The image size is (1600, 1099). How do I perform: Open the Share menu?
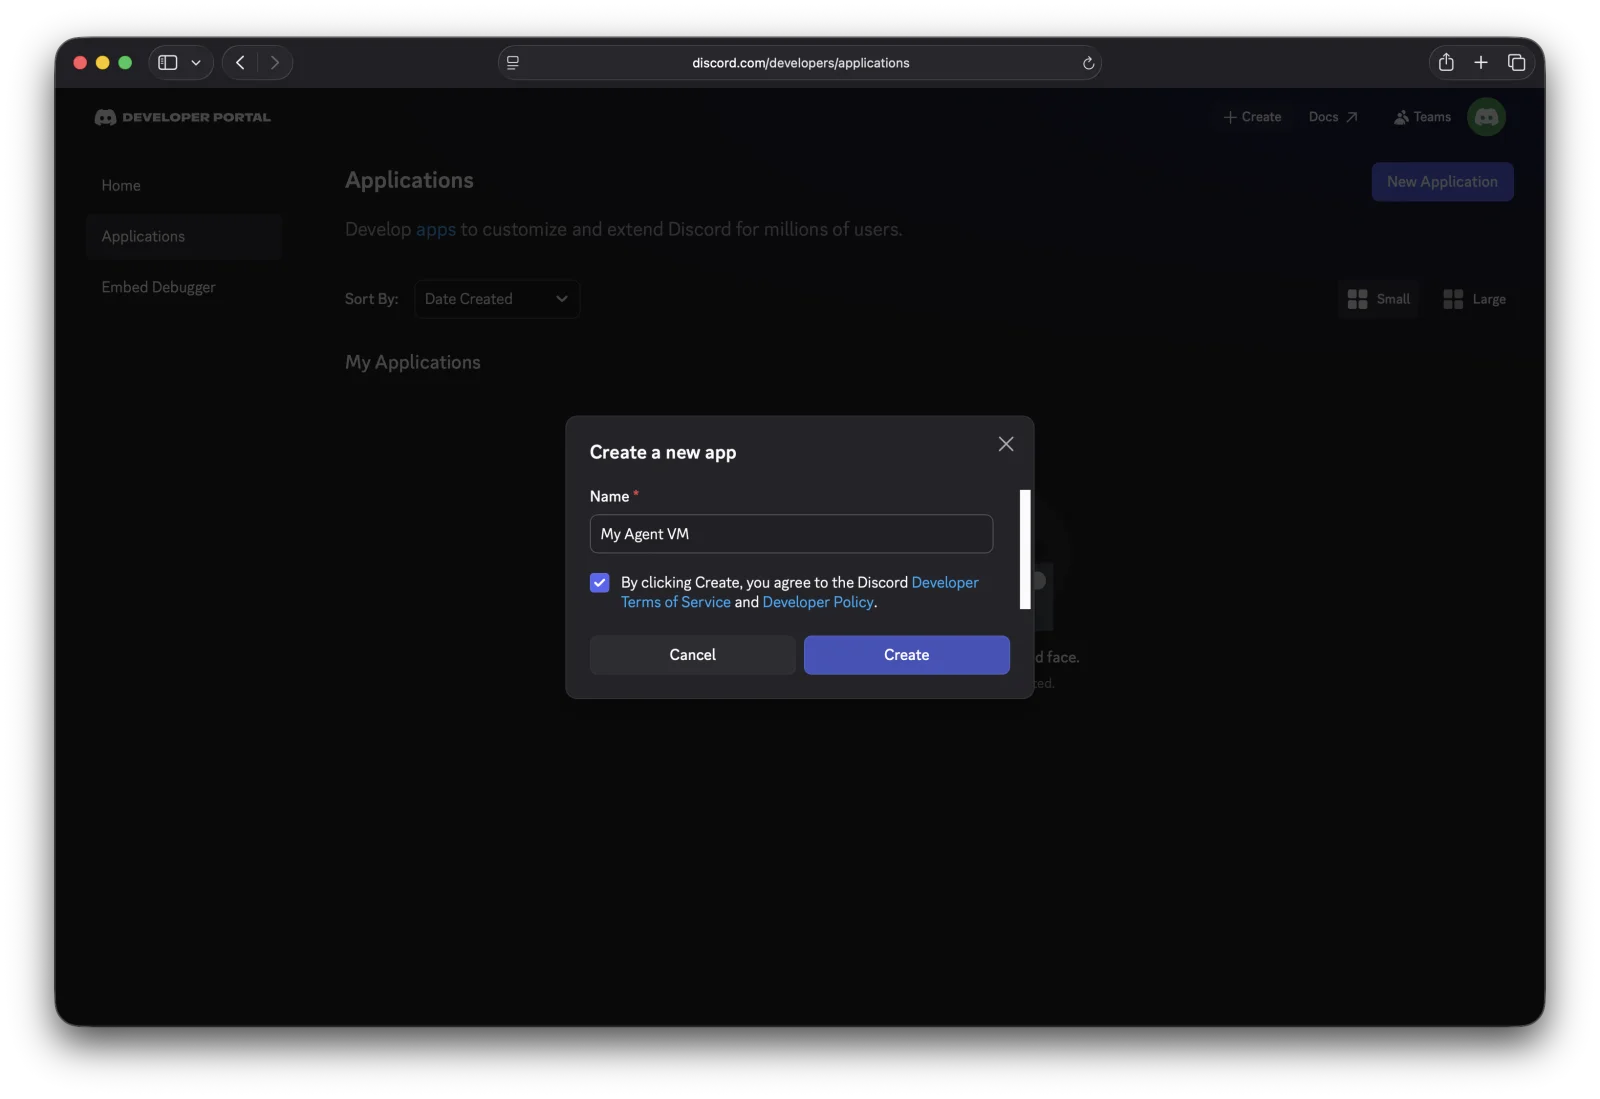coord(1446,63)
